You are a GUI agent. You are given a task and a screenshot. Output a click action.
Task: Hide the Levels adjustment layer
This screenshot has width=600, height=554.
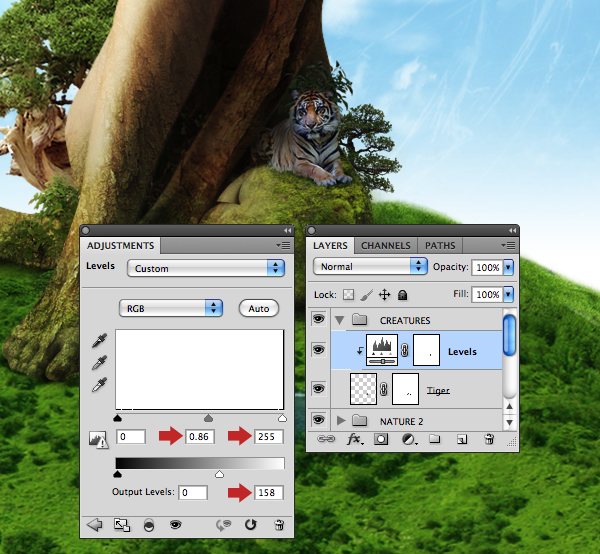318,350
